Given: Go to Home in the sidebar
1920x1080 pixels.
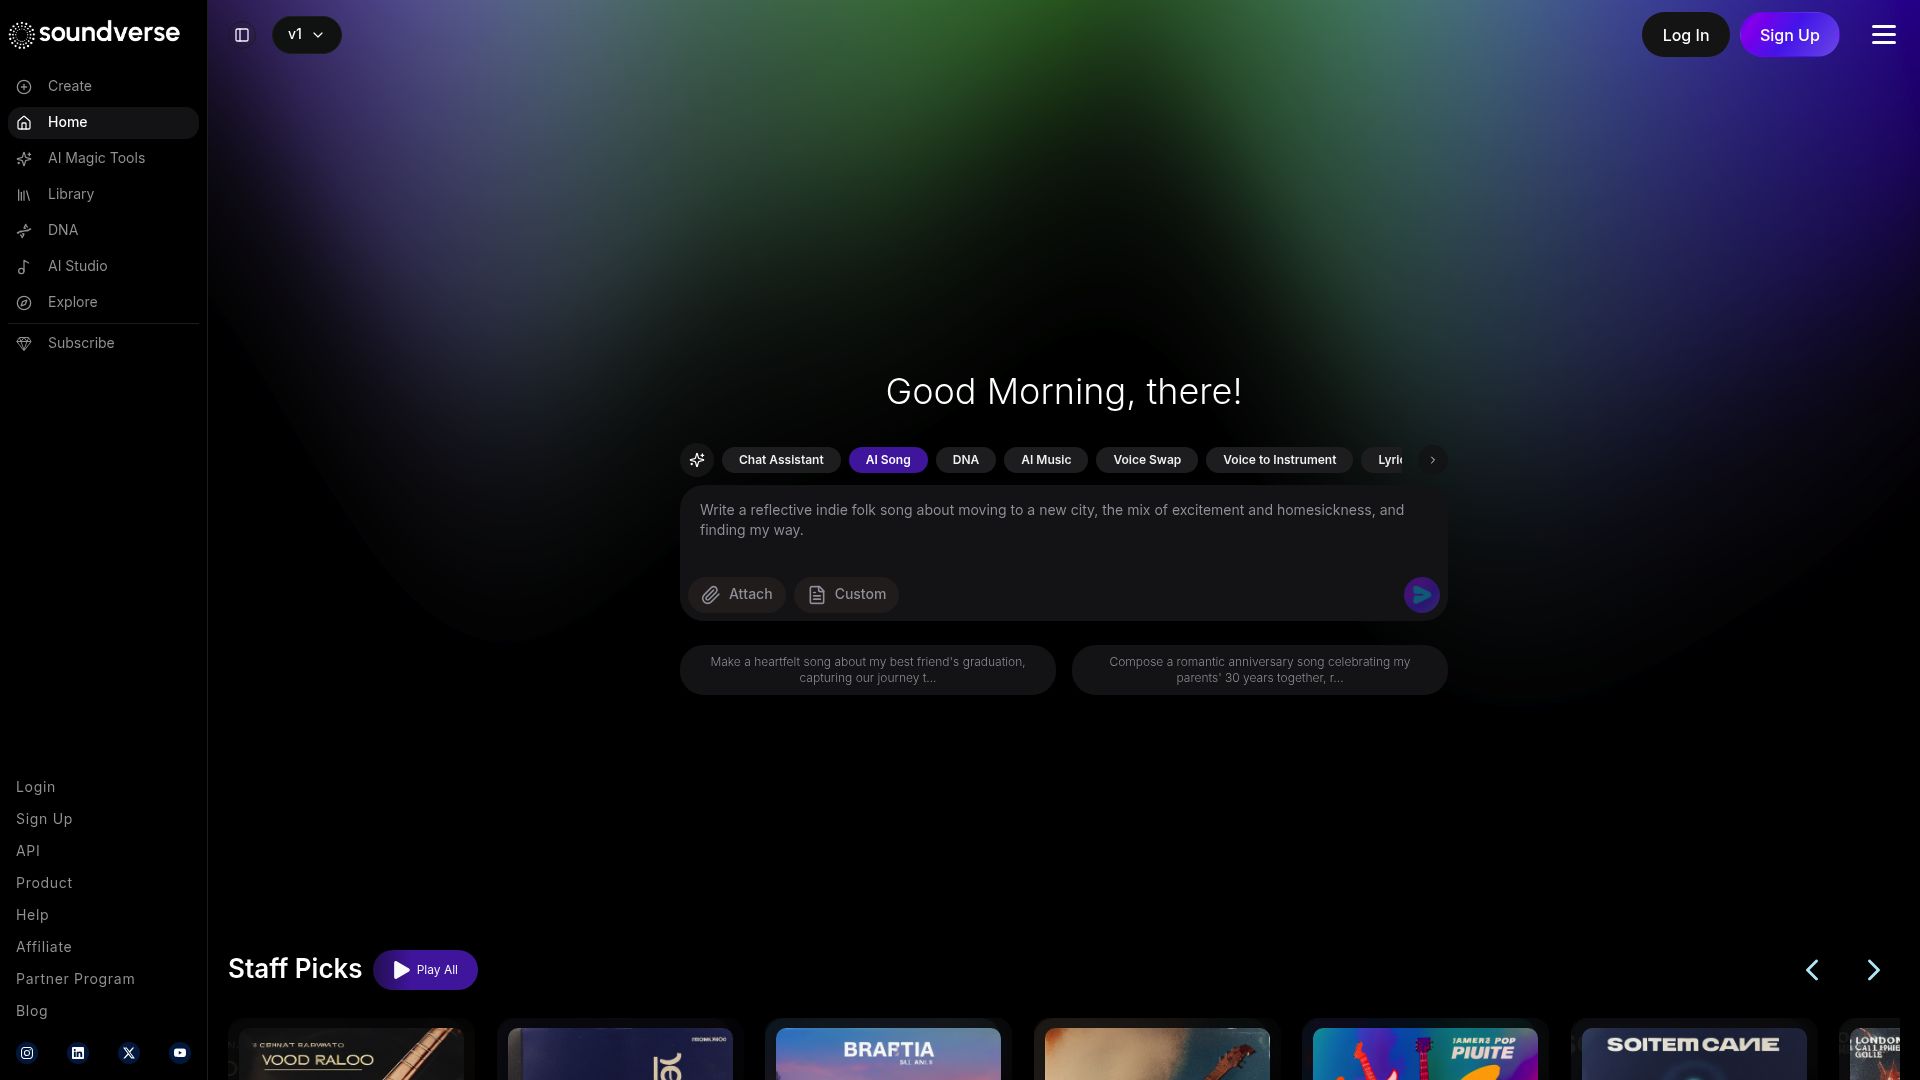Looking at the screenshot, I should coord(103,122).
